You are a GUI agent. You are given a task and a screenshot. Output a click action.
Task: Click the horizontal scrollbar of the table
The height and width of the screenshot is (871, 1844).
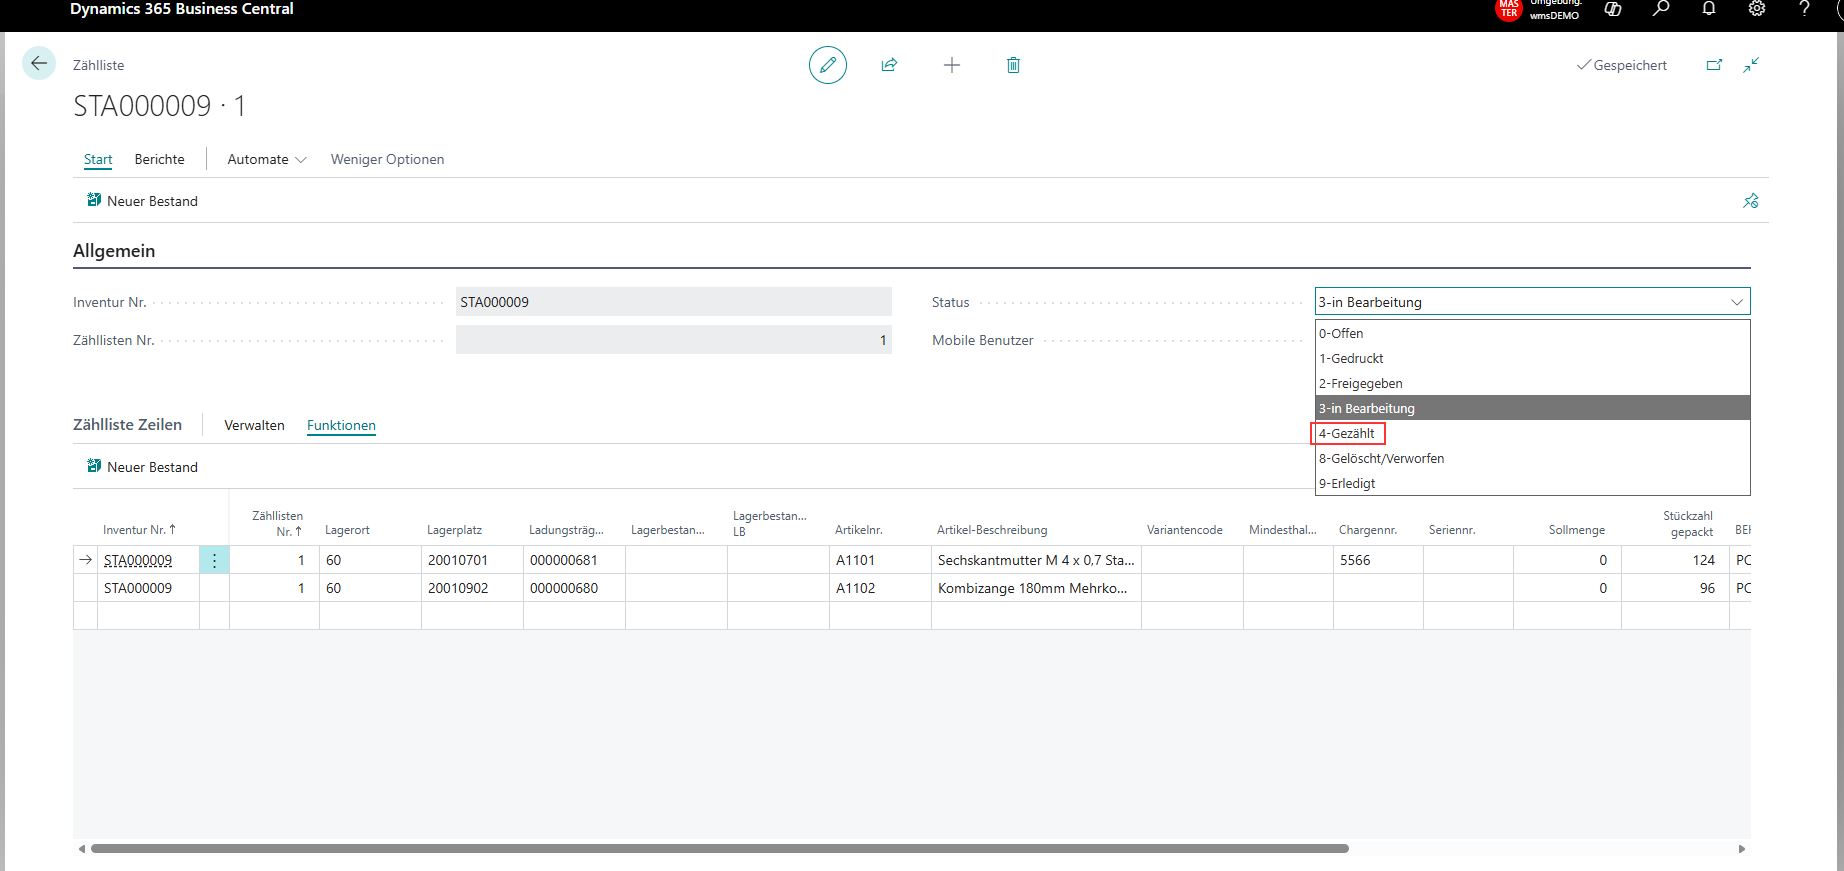720,848
